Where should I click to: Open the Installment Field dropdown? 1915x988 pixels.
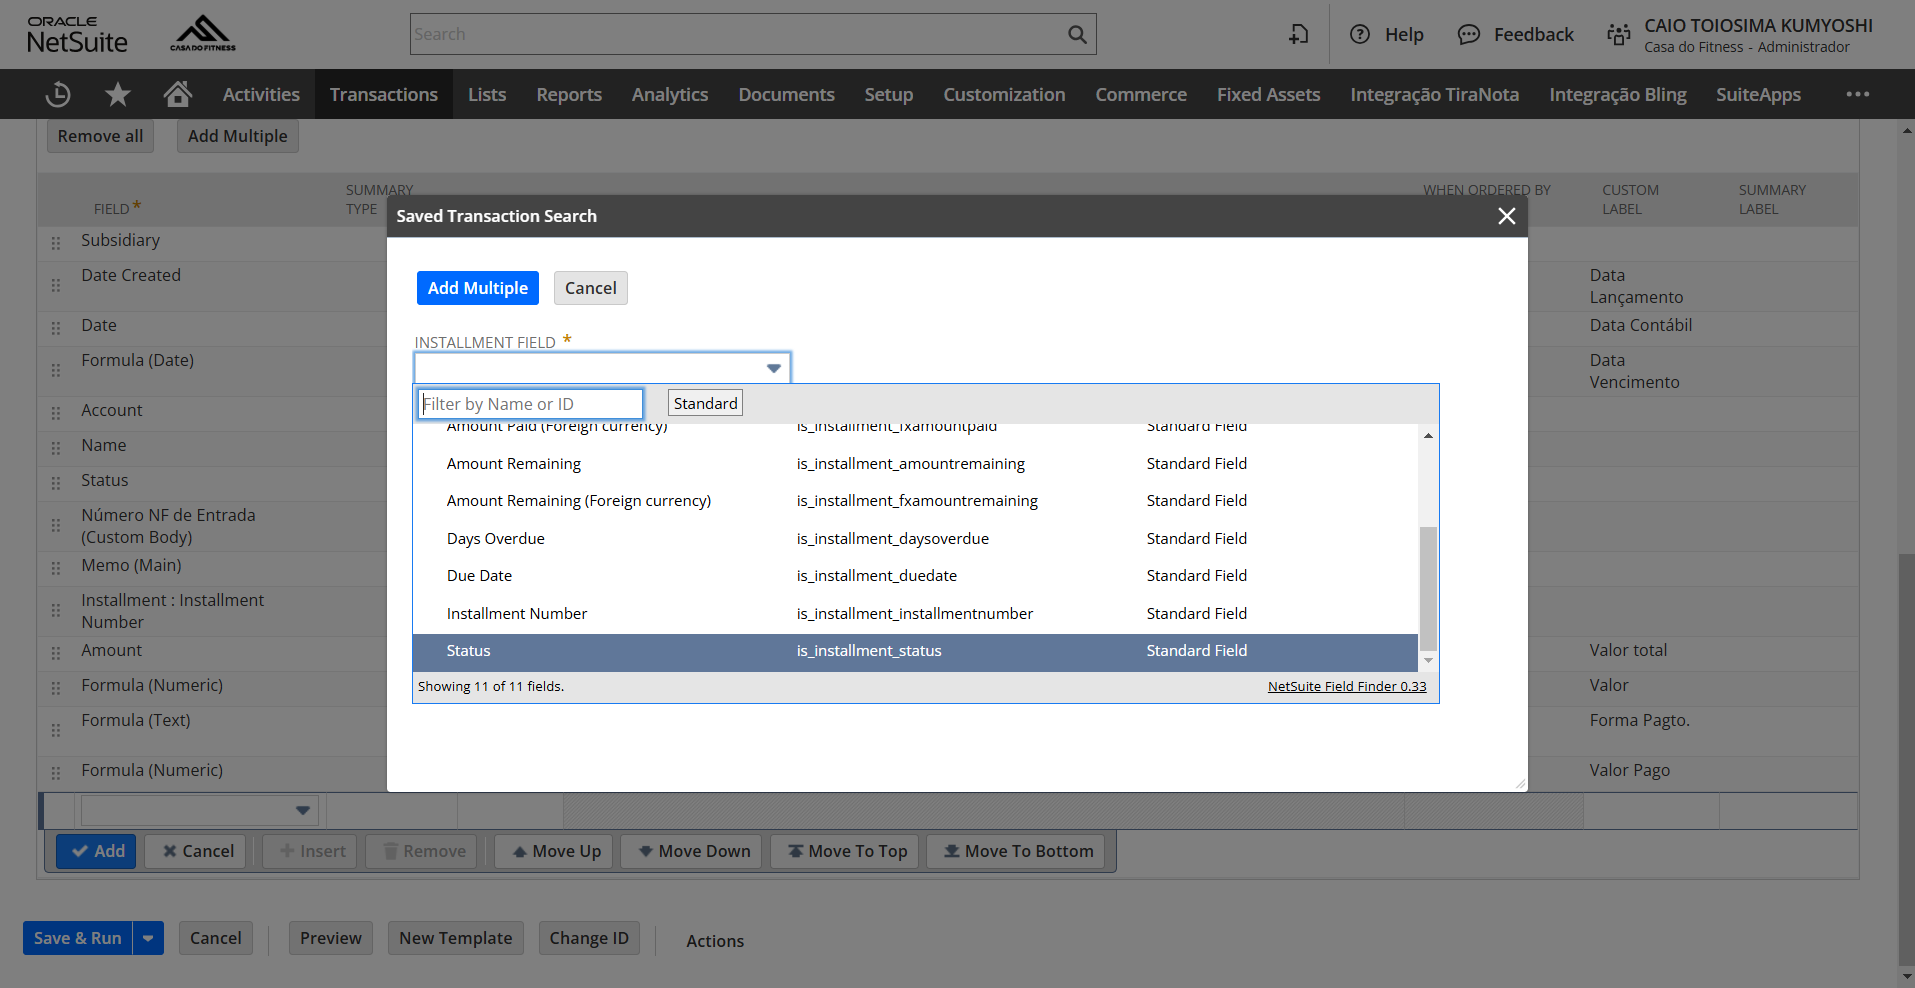(772, 367)
